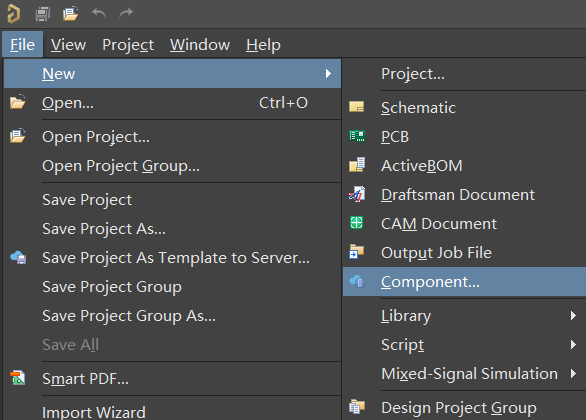Create a new PCB document

pos(465,136)
